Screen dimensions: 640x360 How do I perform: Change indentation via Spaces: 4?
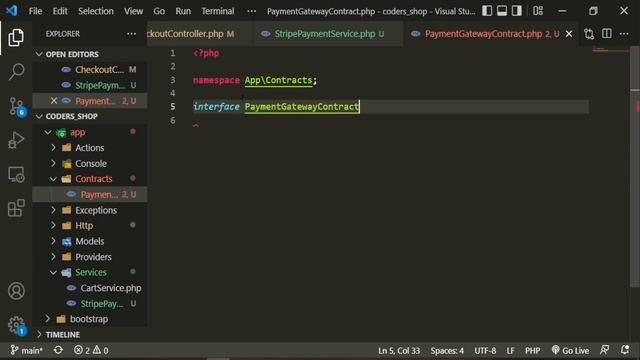[x=447, y=350]
